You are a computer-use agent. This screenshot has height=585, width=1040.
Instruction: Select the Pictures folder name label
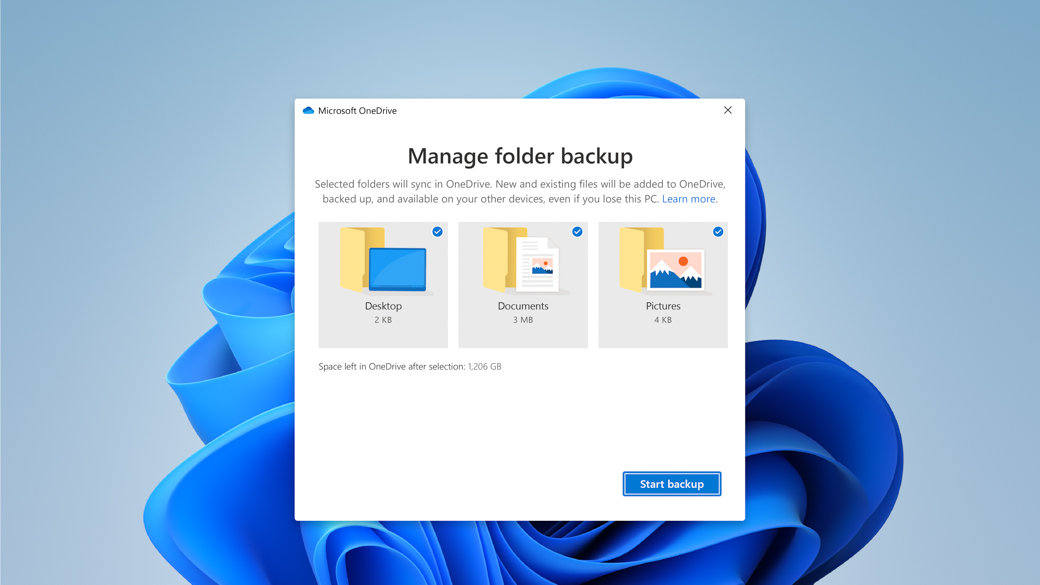click(663, 306)
